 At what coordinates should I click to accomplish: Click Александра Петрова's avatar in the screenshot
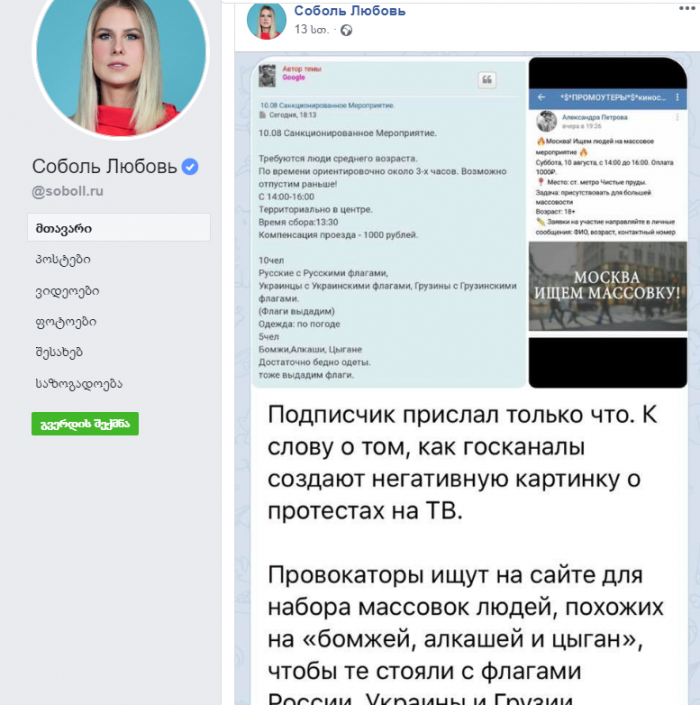546,121
